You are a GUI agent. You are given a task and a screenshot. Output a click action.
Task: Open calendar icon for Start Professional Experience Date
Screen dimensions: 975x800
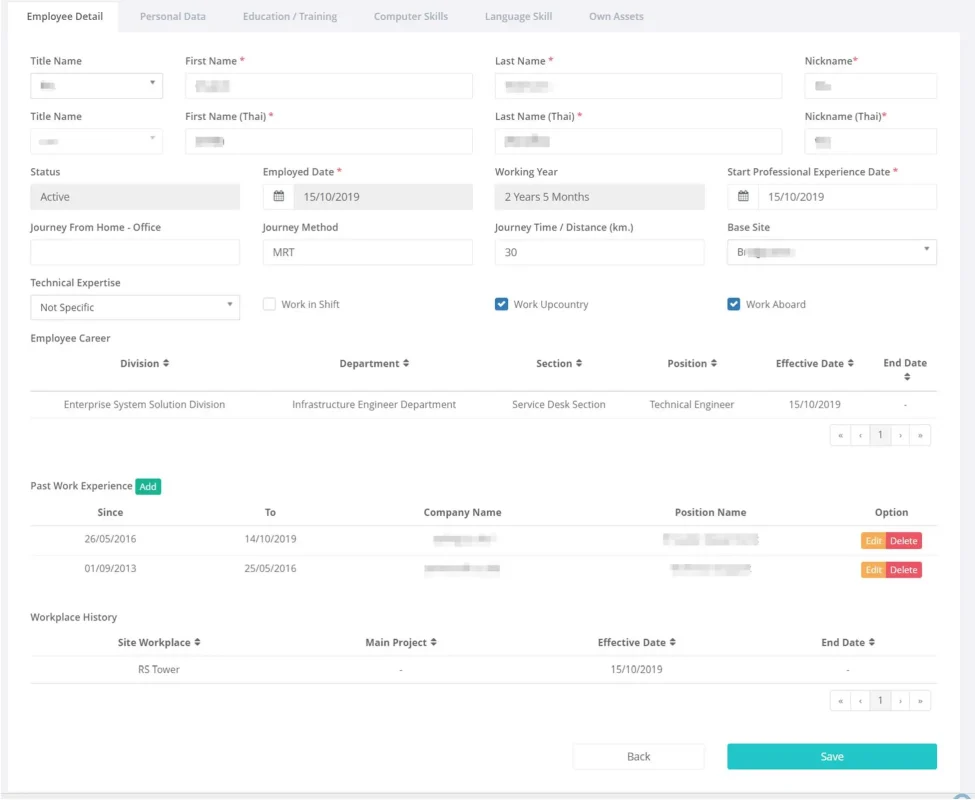click(743, 197)
